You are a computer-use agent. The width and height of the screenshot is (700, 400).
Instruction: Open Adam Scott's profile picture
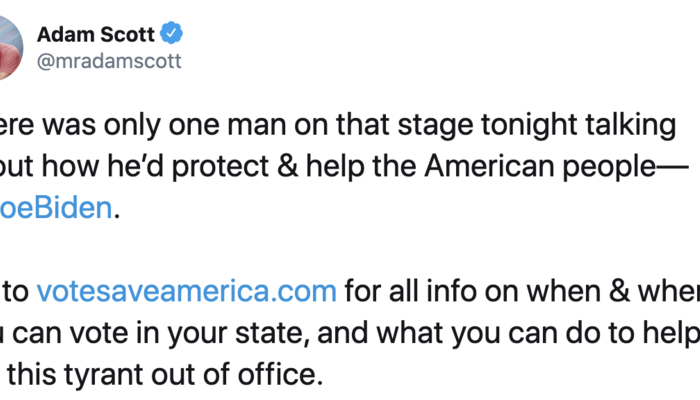[7, 45]
